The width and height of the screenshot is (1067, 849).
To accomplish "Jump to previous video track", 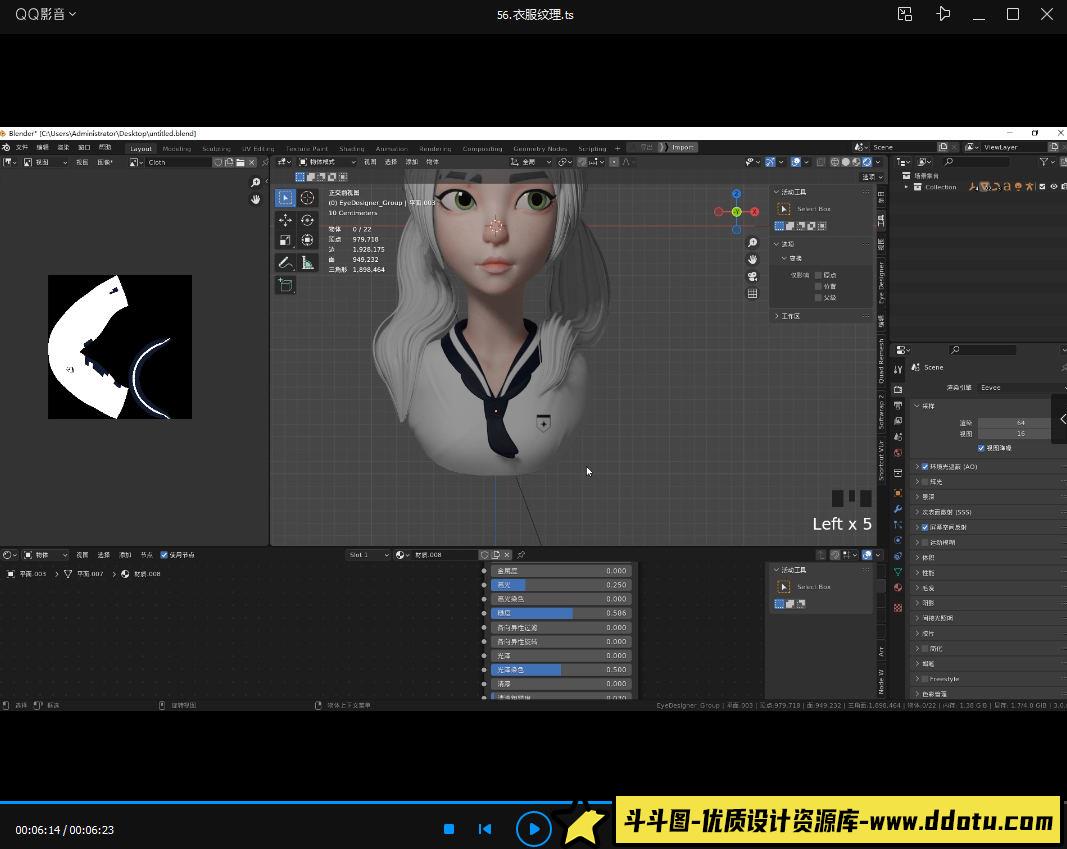I will click(485, 829).
